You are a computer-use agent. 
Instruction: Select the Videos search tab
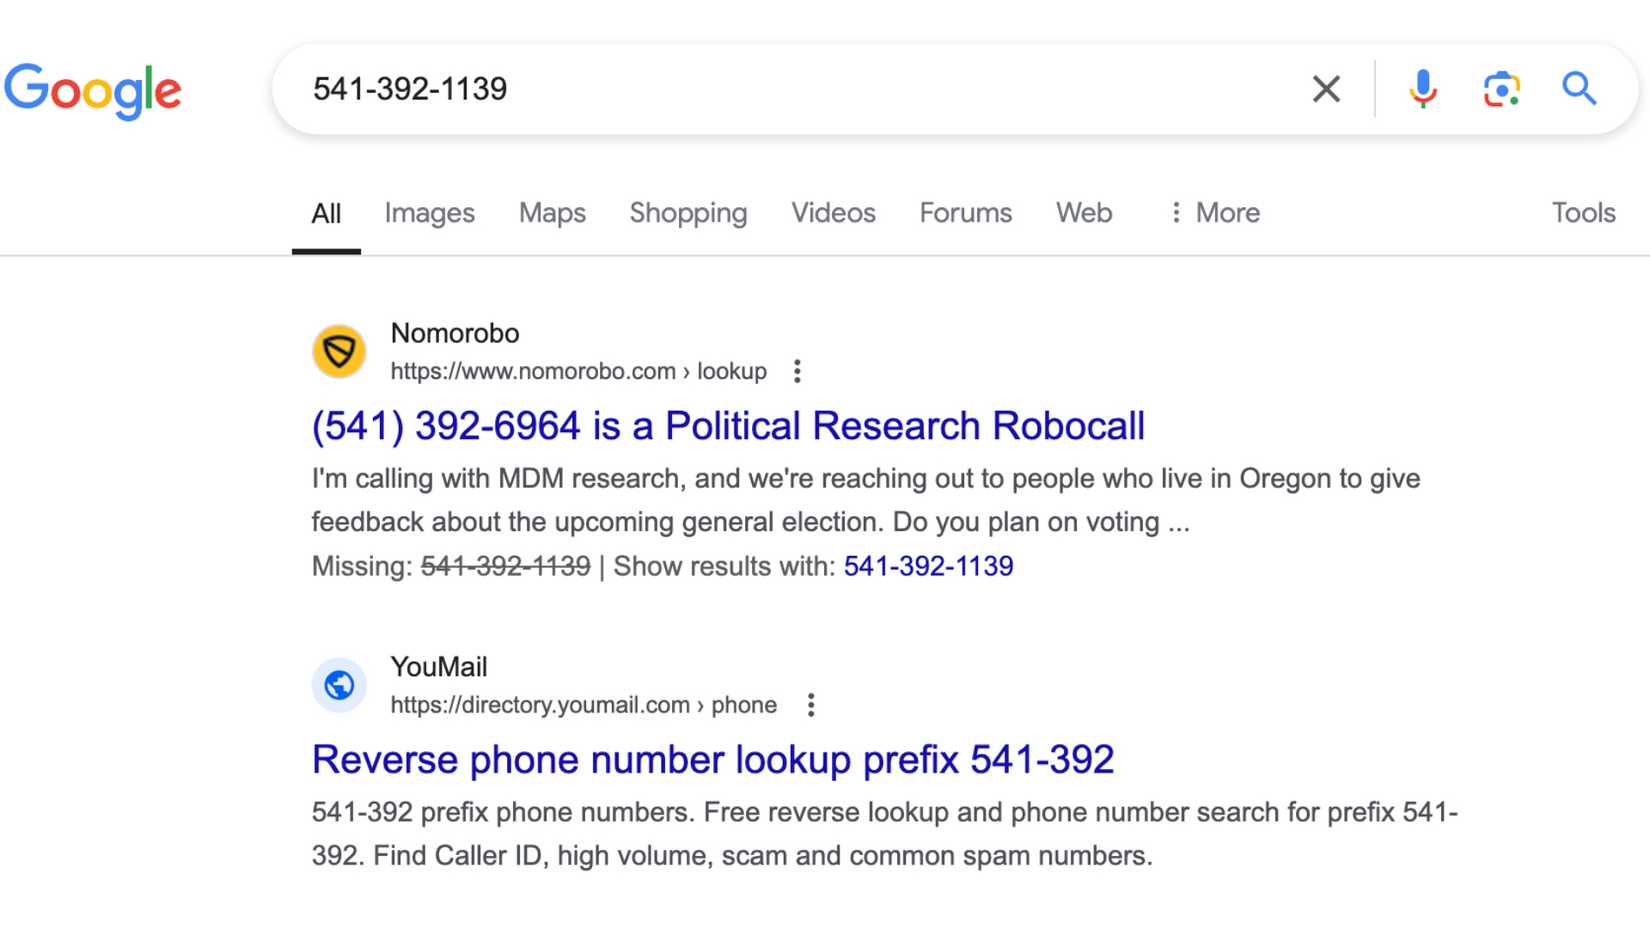(833, 213)
